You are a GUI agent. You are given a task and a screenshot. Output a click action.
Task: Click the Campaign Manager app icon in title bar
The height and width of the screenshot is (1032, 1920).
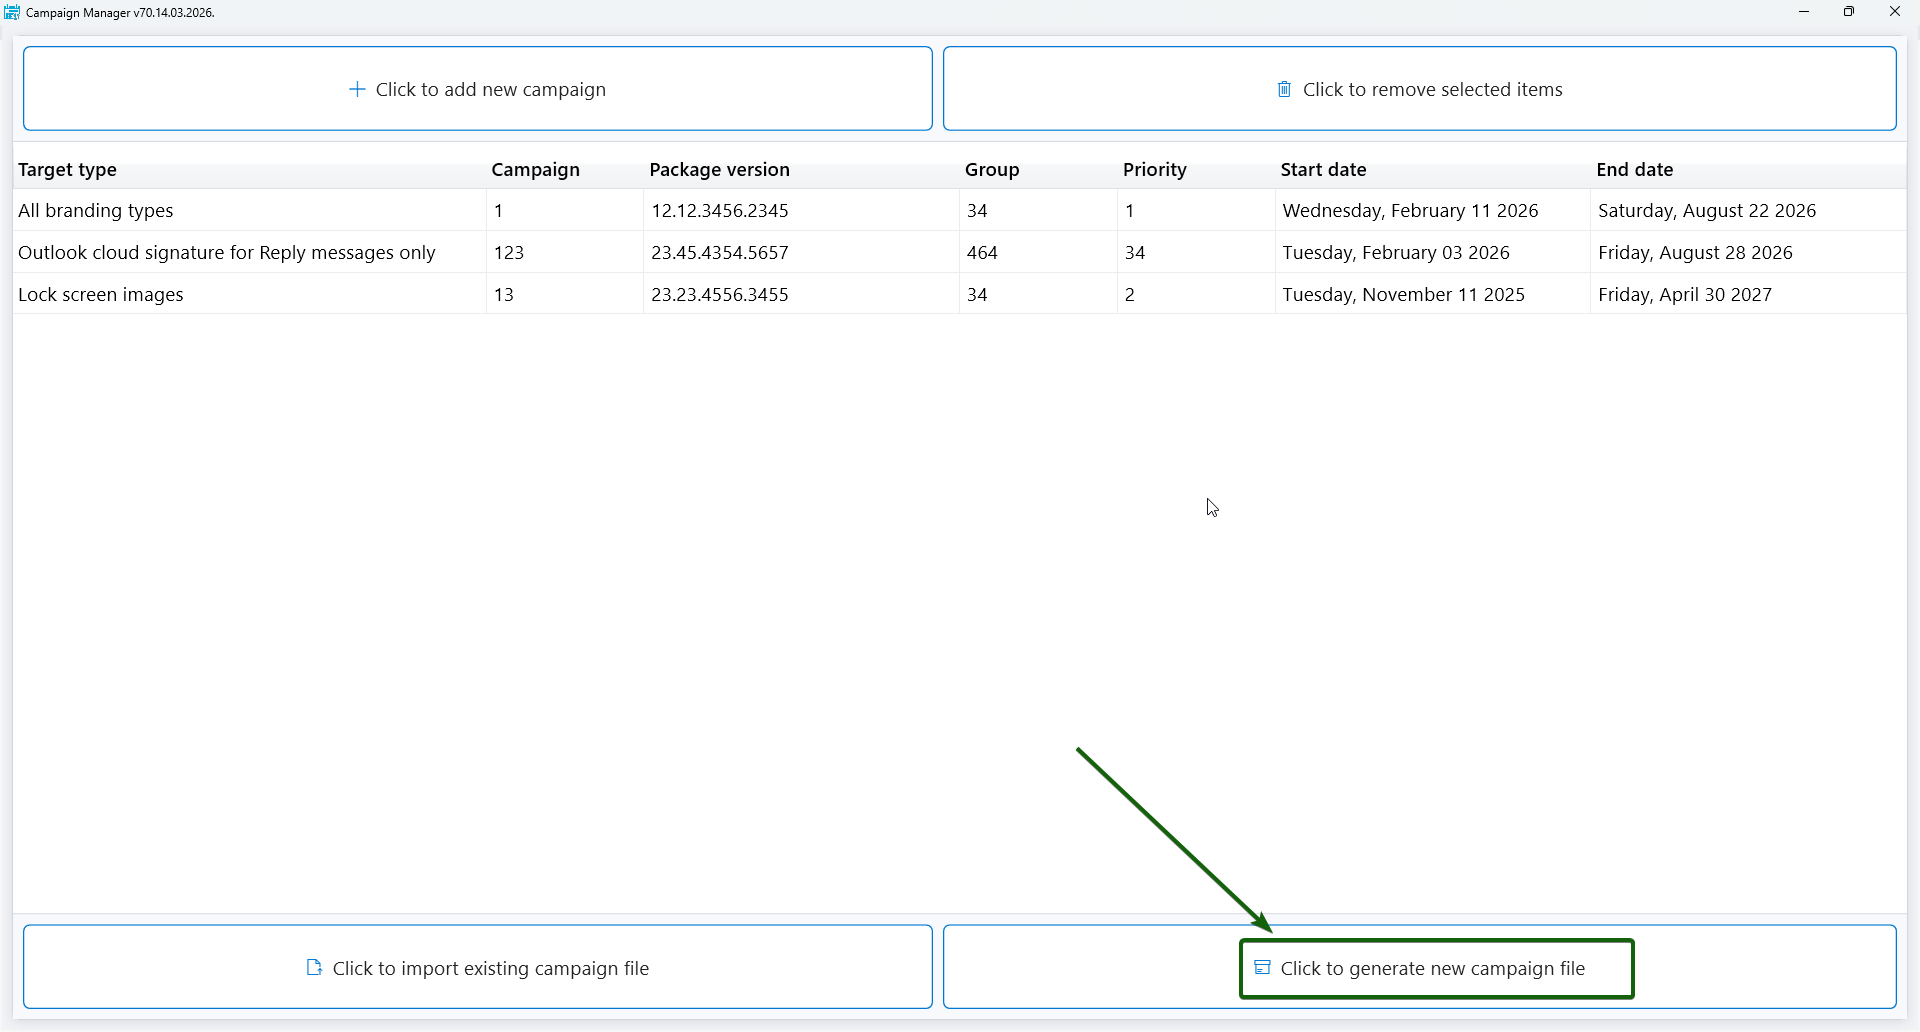pyautogui.click(x=12, y=12)
